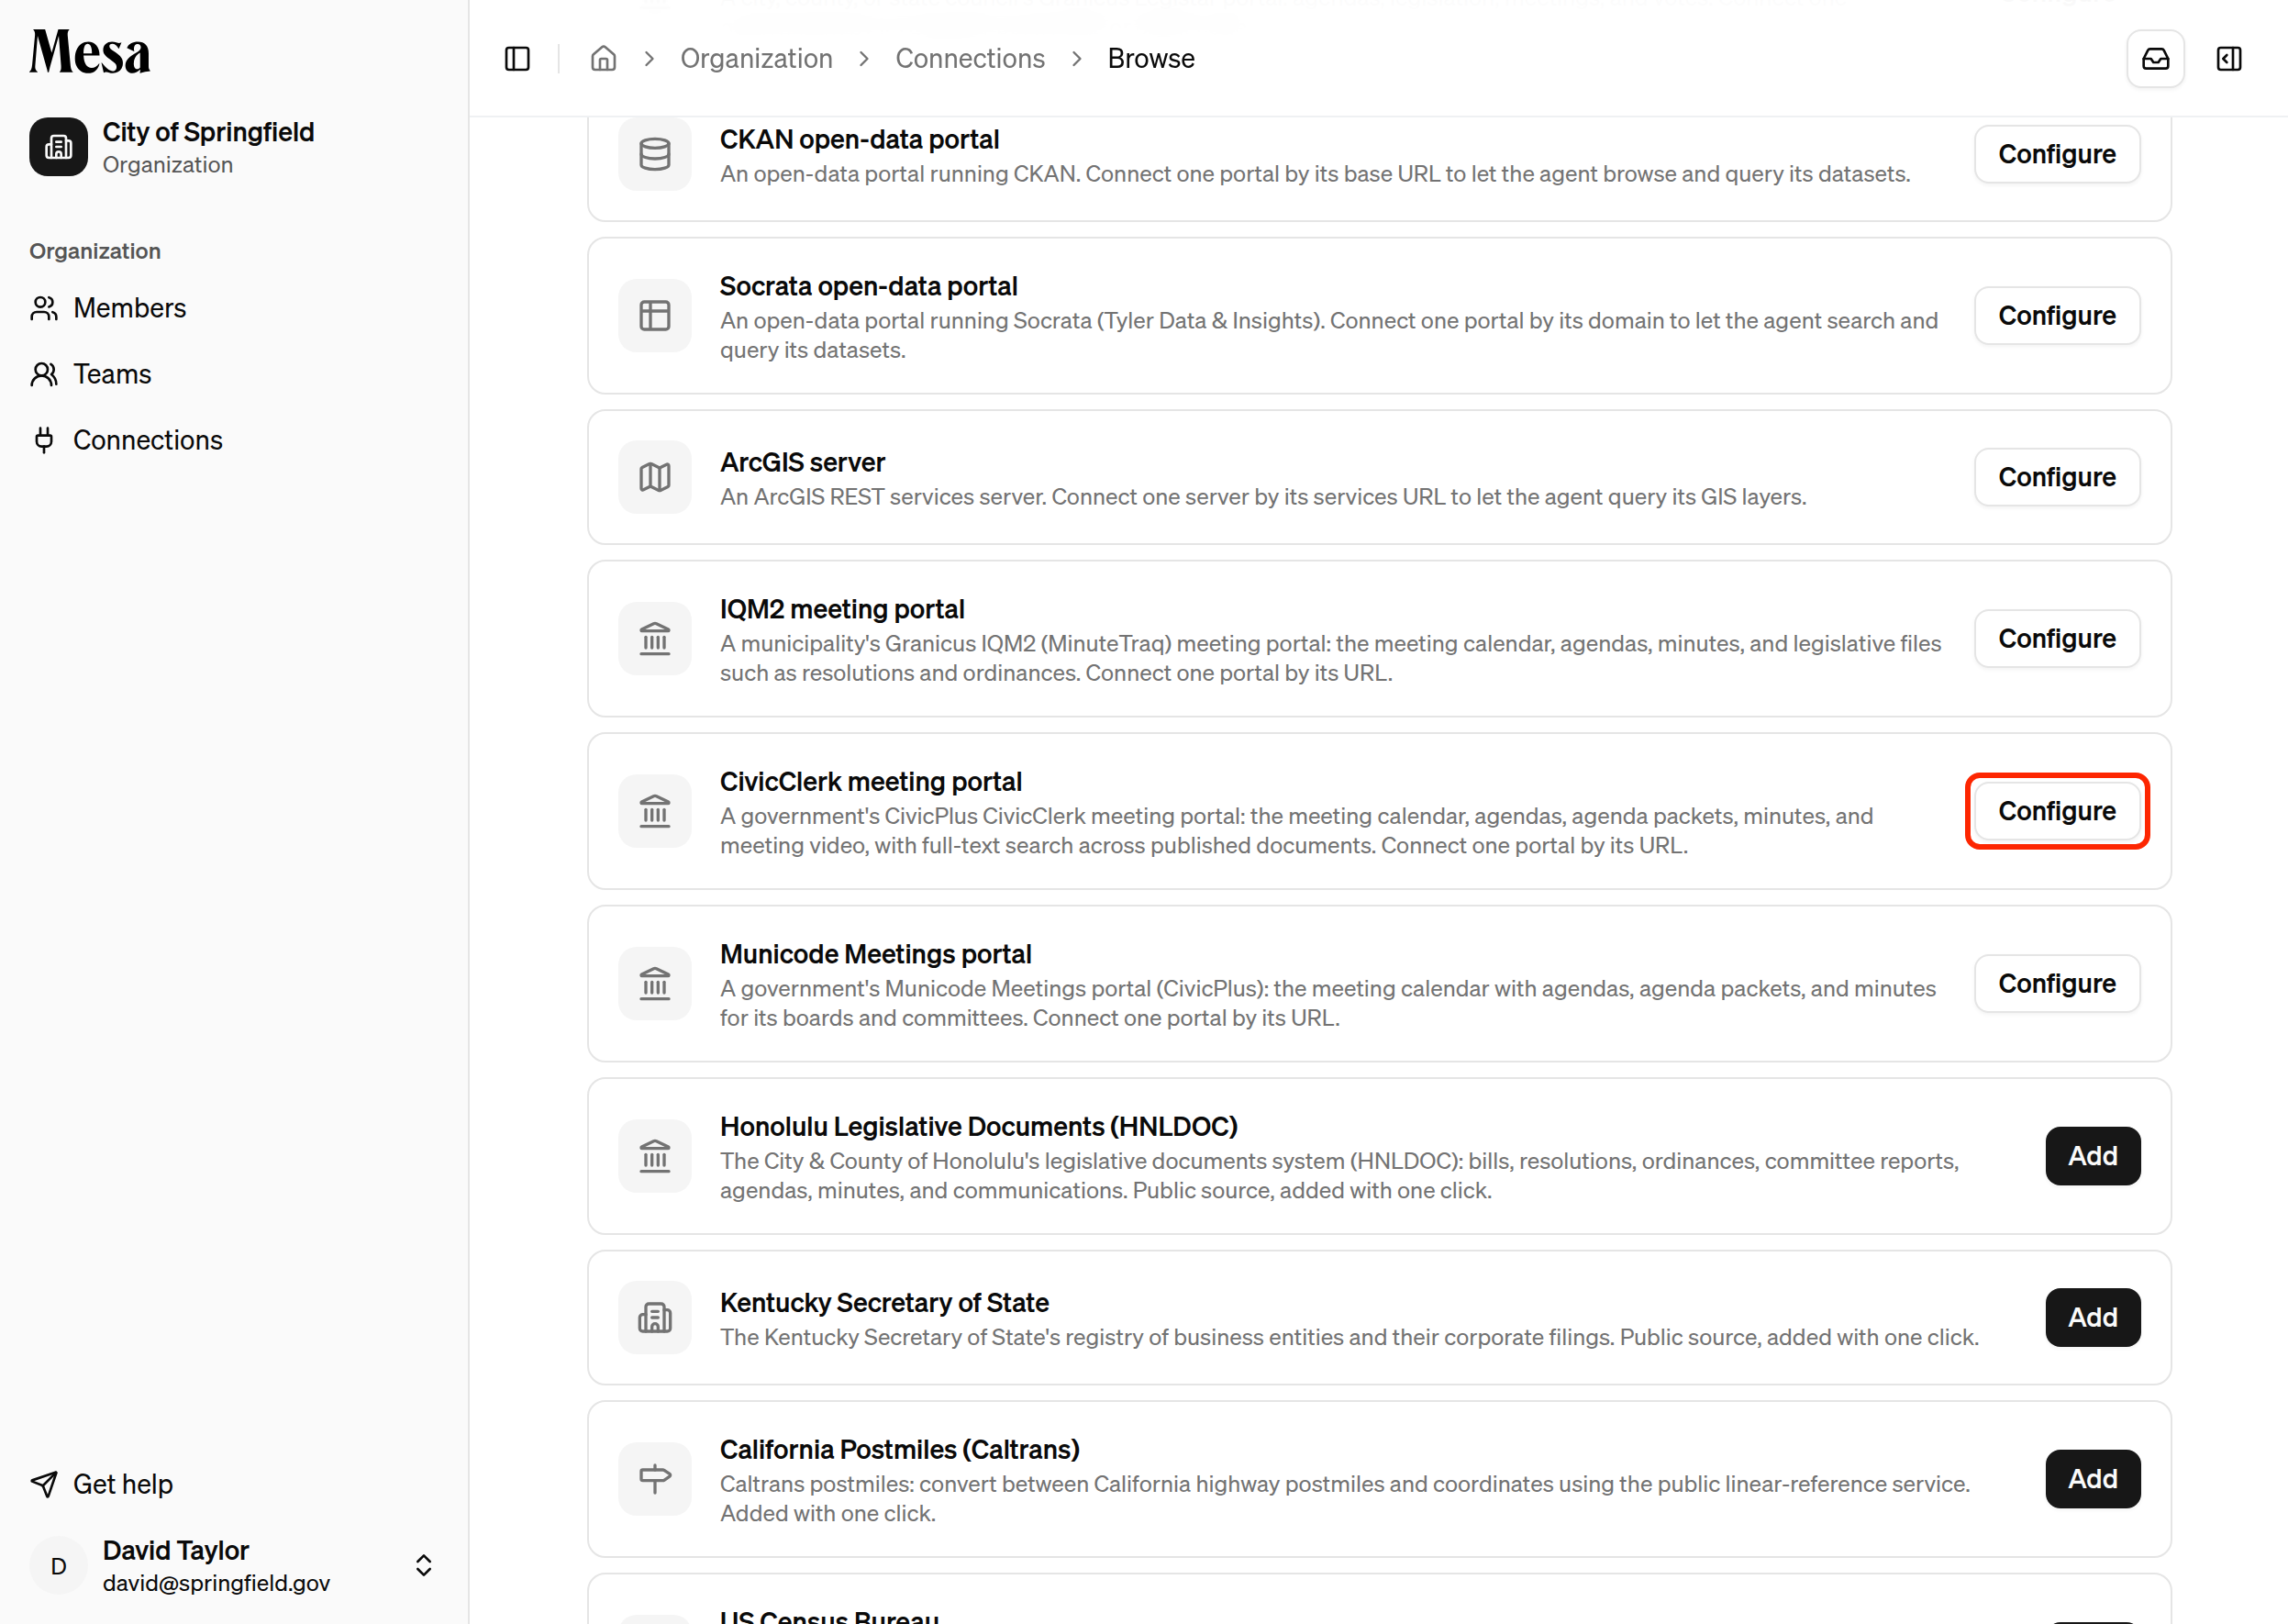The image size is (2288, 1624).
Task: Open the City of Springfield organization switcher
Action: pos(234,147)
